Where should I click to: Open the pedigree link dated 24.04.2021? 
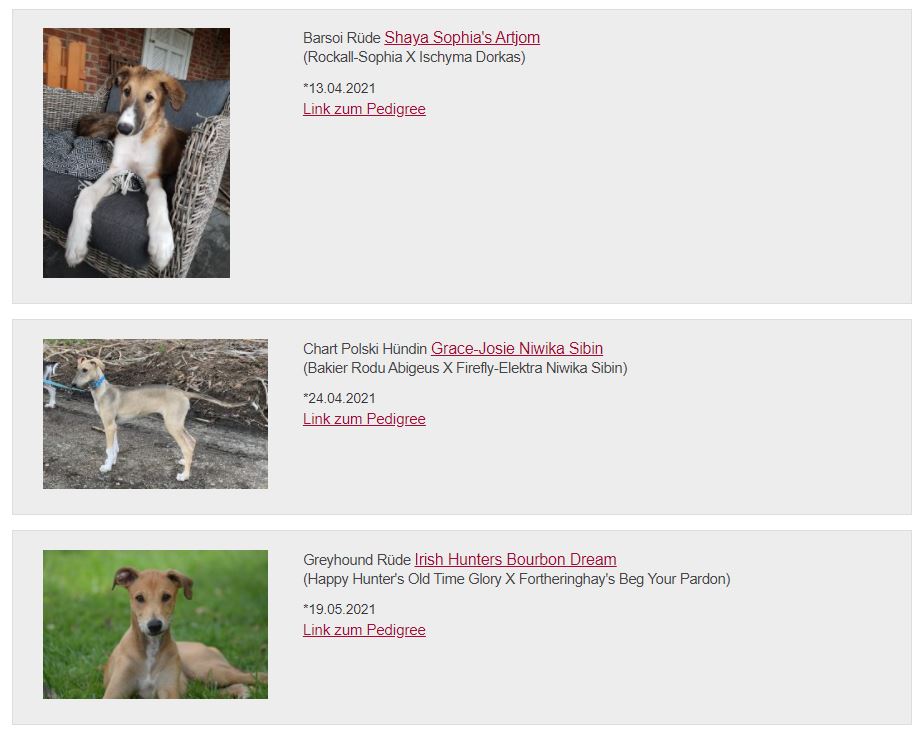coord(364,419)
